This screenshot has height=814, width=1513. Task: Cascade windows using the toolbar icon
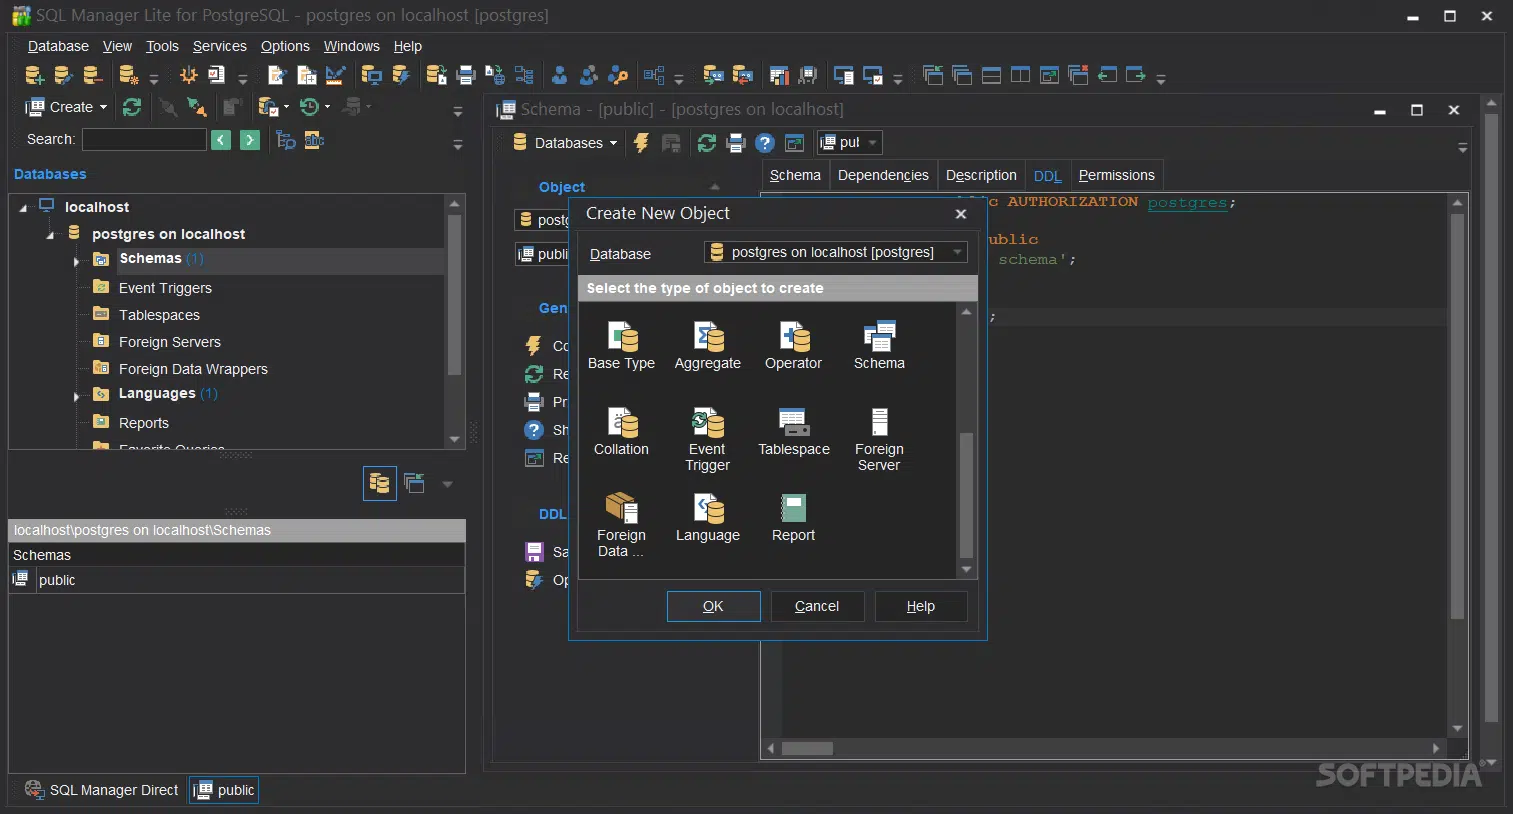click(x=962, y=75)
